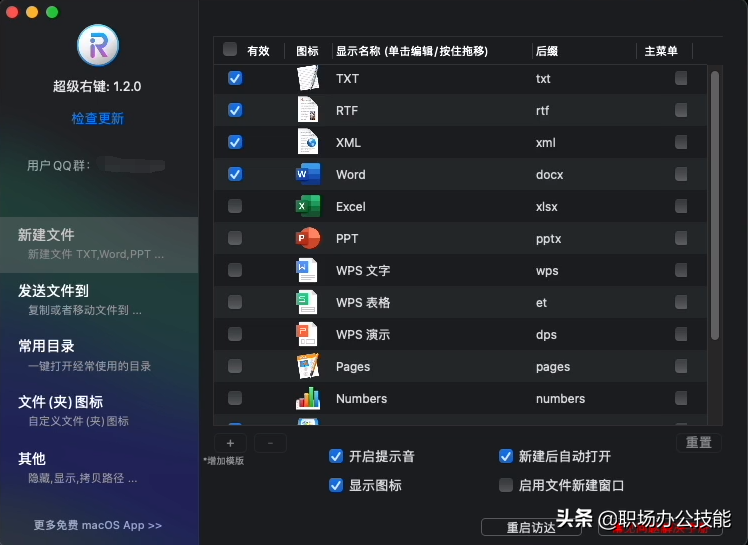Click the 显示名称 column header
This screenshot has width=748, height=545.
pos(412,51)
